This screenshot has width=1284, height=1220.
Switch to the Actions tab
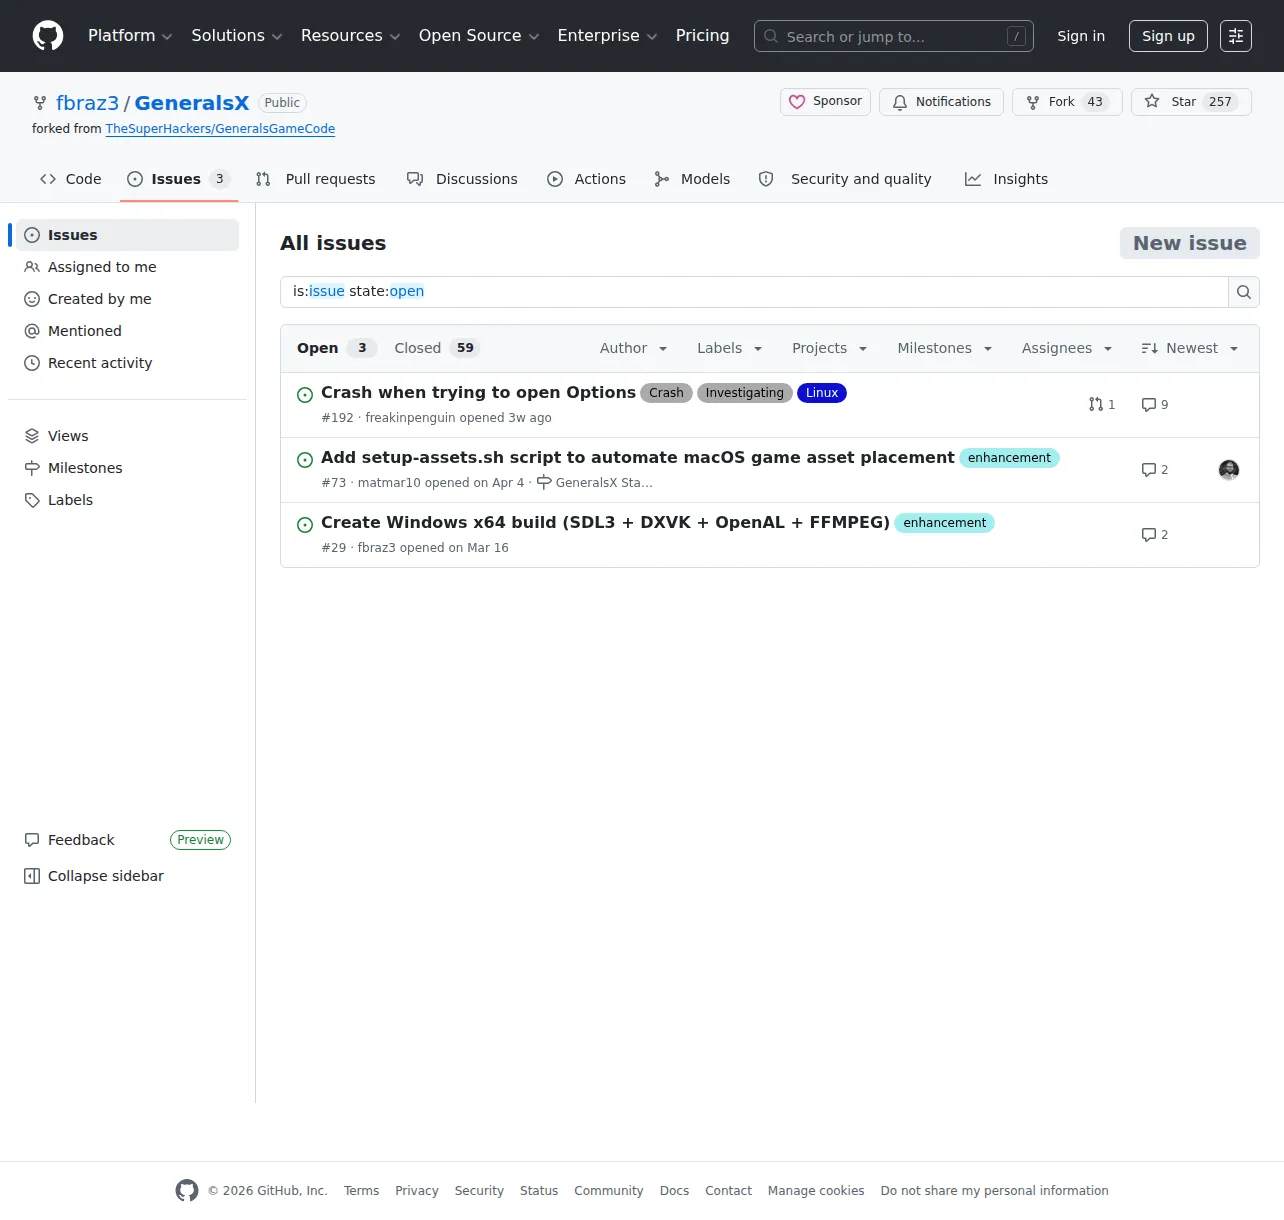586,179
